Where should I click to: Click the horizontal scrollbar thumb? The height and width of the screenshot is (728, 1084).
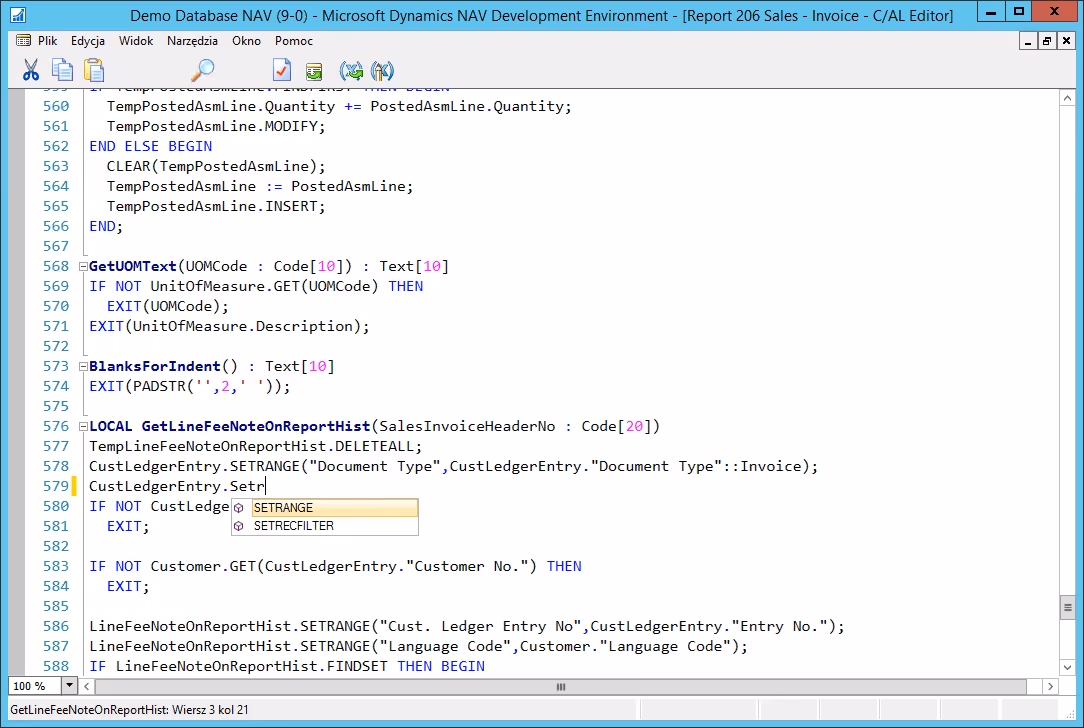click(561, 687)
